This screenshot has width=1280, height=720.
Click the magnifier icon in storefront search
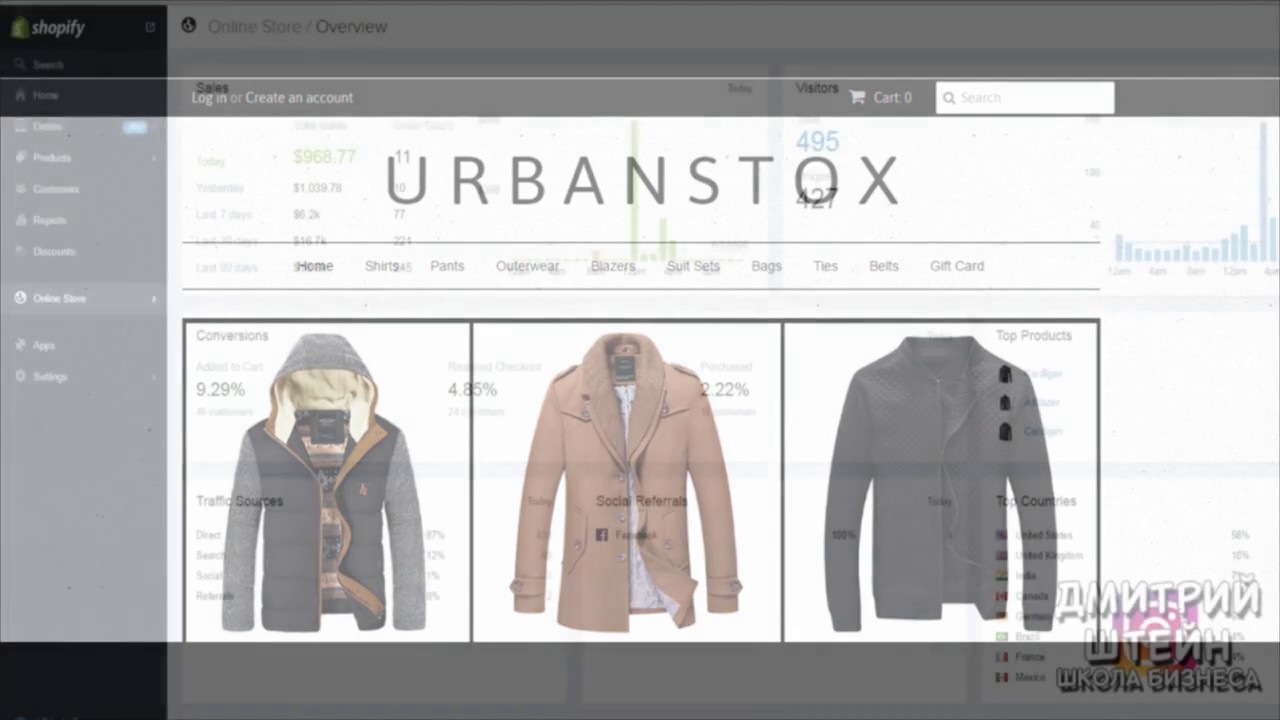949,98
